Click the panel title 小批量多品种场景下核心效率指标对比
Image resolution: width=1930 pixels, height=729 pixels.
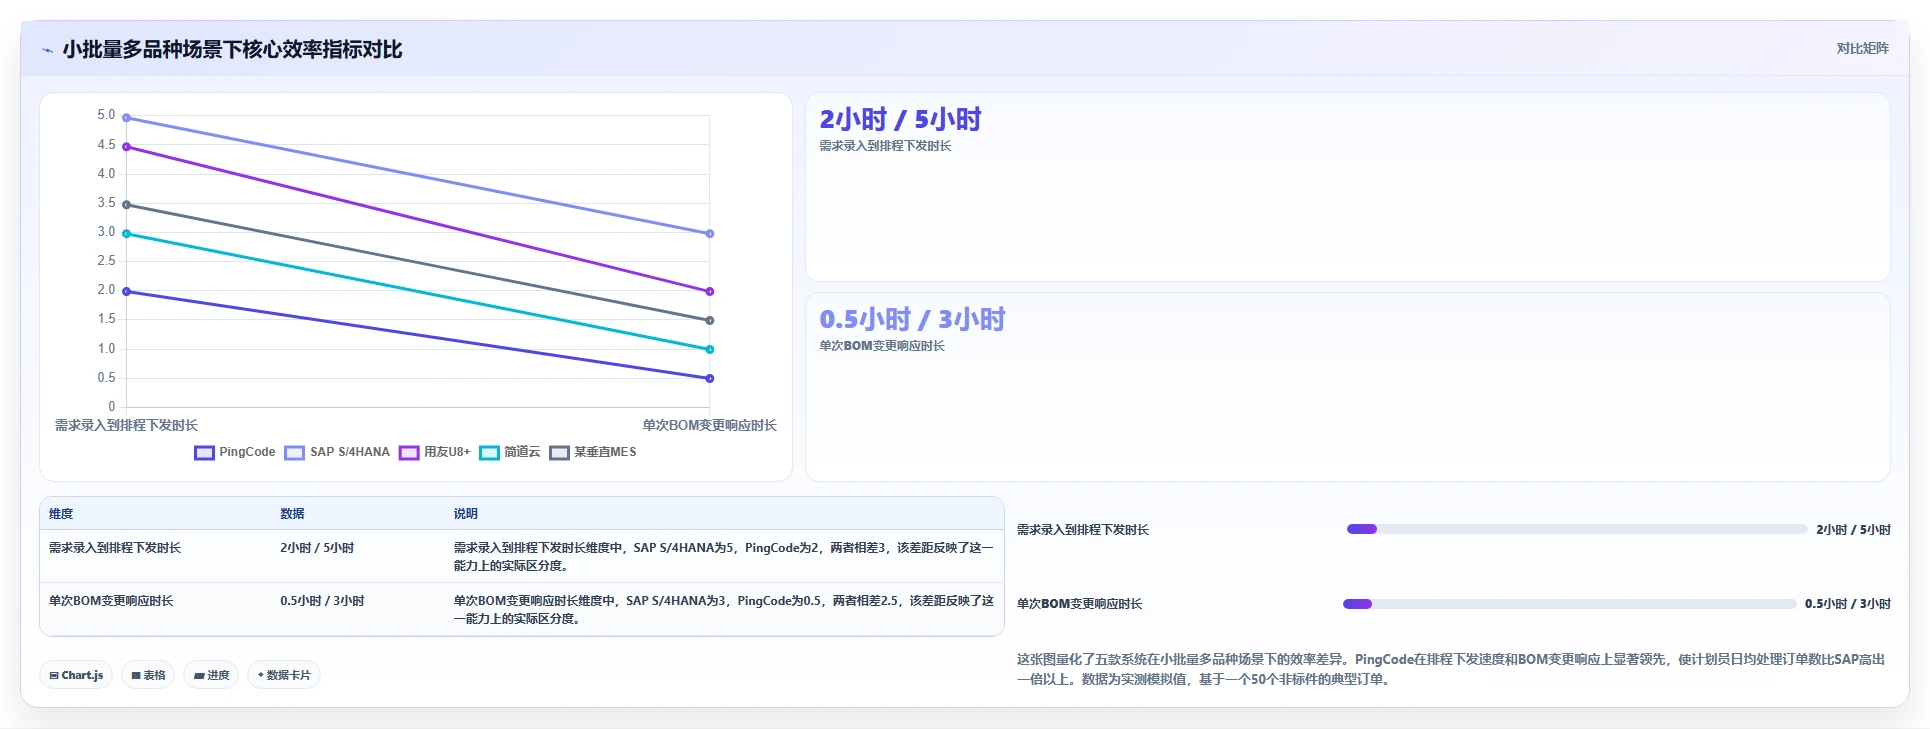[232, 50]
